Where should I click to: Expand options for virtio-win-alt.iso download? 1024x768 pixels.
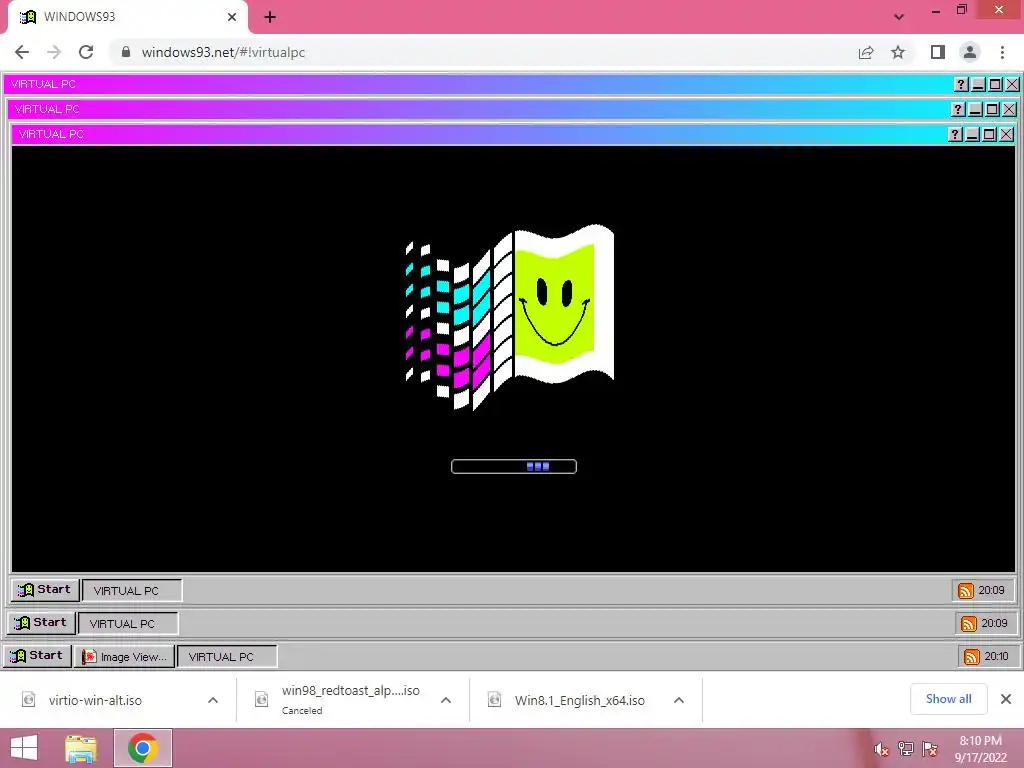point(213,700)
